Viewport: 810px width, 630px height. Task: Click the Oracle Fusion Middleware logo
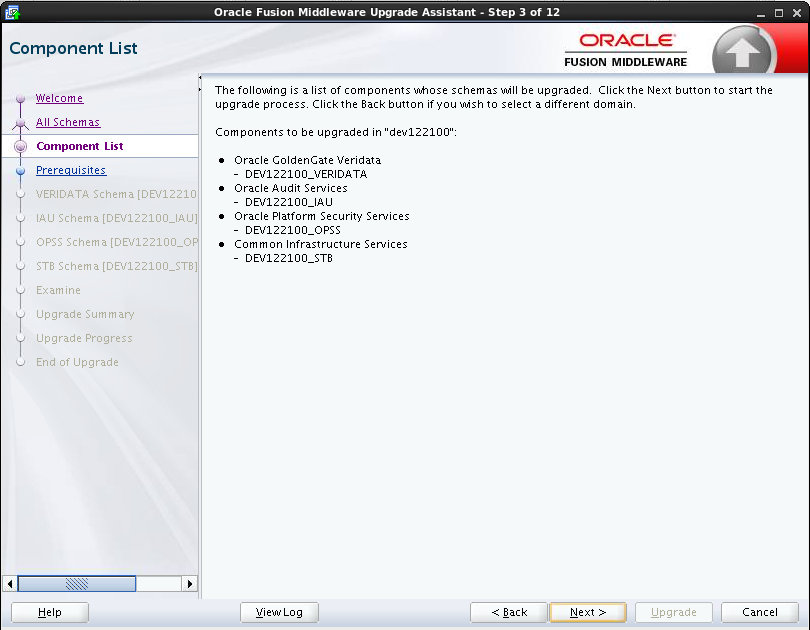626,50
